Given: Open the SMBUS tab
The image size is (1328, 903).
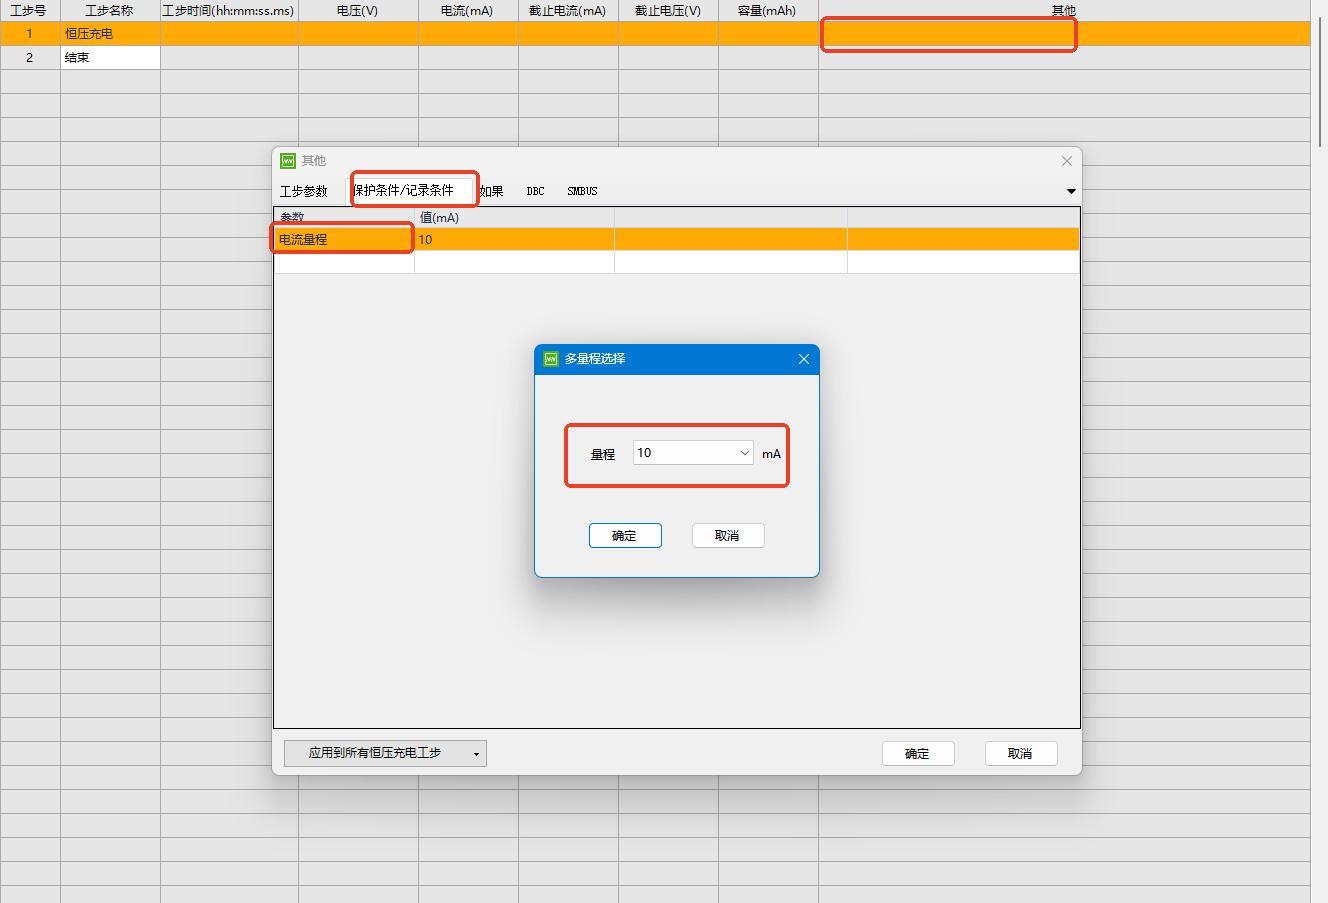Looking at the screenshot, I should (582, 191).
